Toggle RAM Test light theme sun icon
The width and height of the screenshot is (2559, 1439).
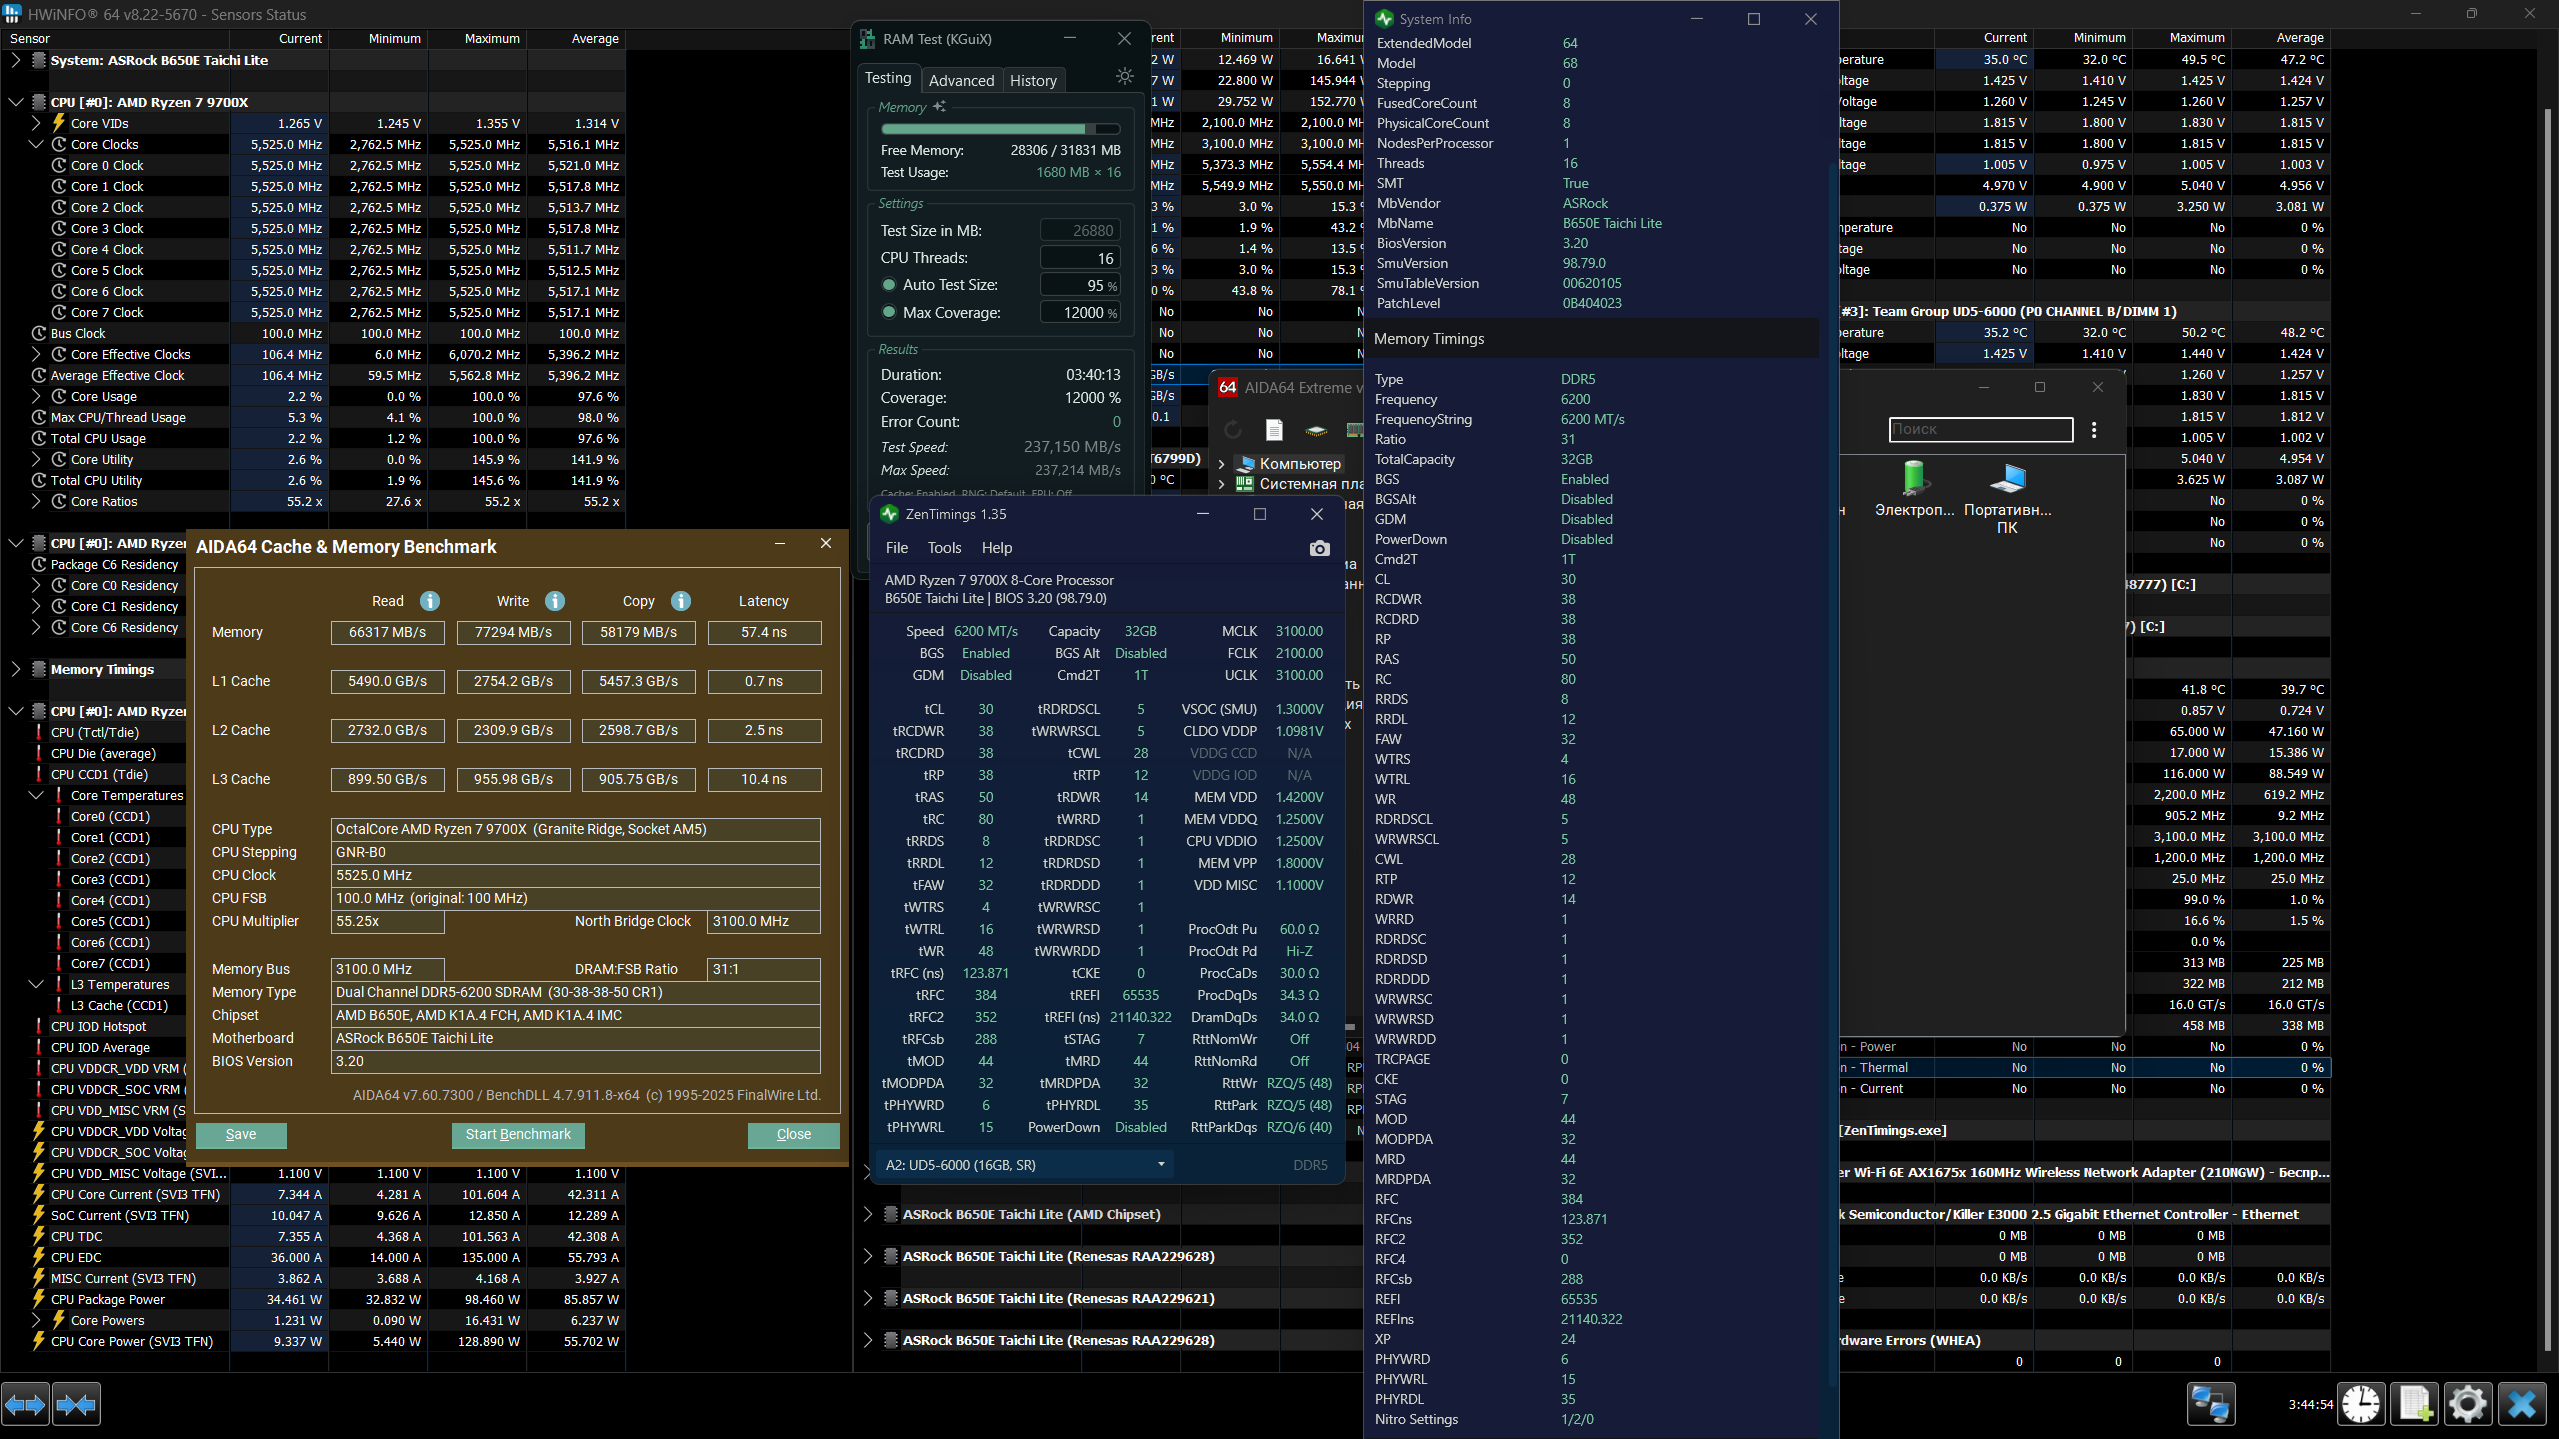coord(1125,77)
